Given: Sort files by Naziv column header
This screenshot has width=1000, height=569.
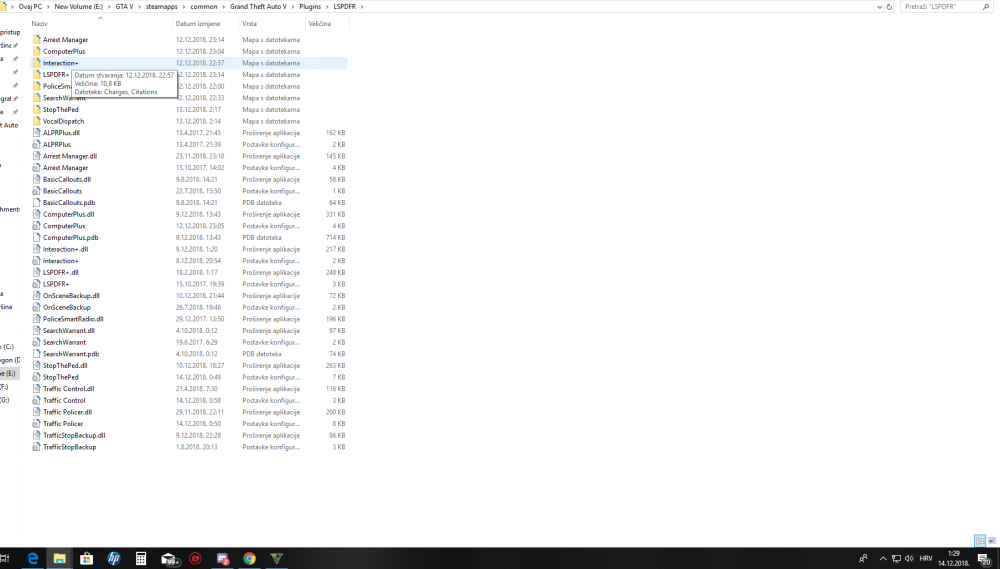Looking at the screenshot, I should (40, 24).
